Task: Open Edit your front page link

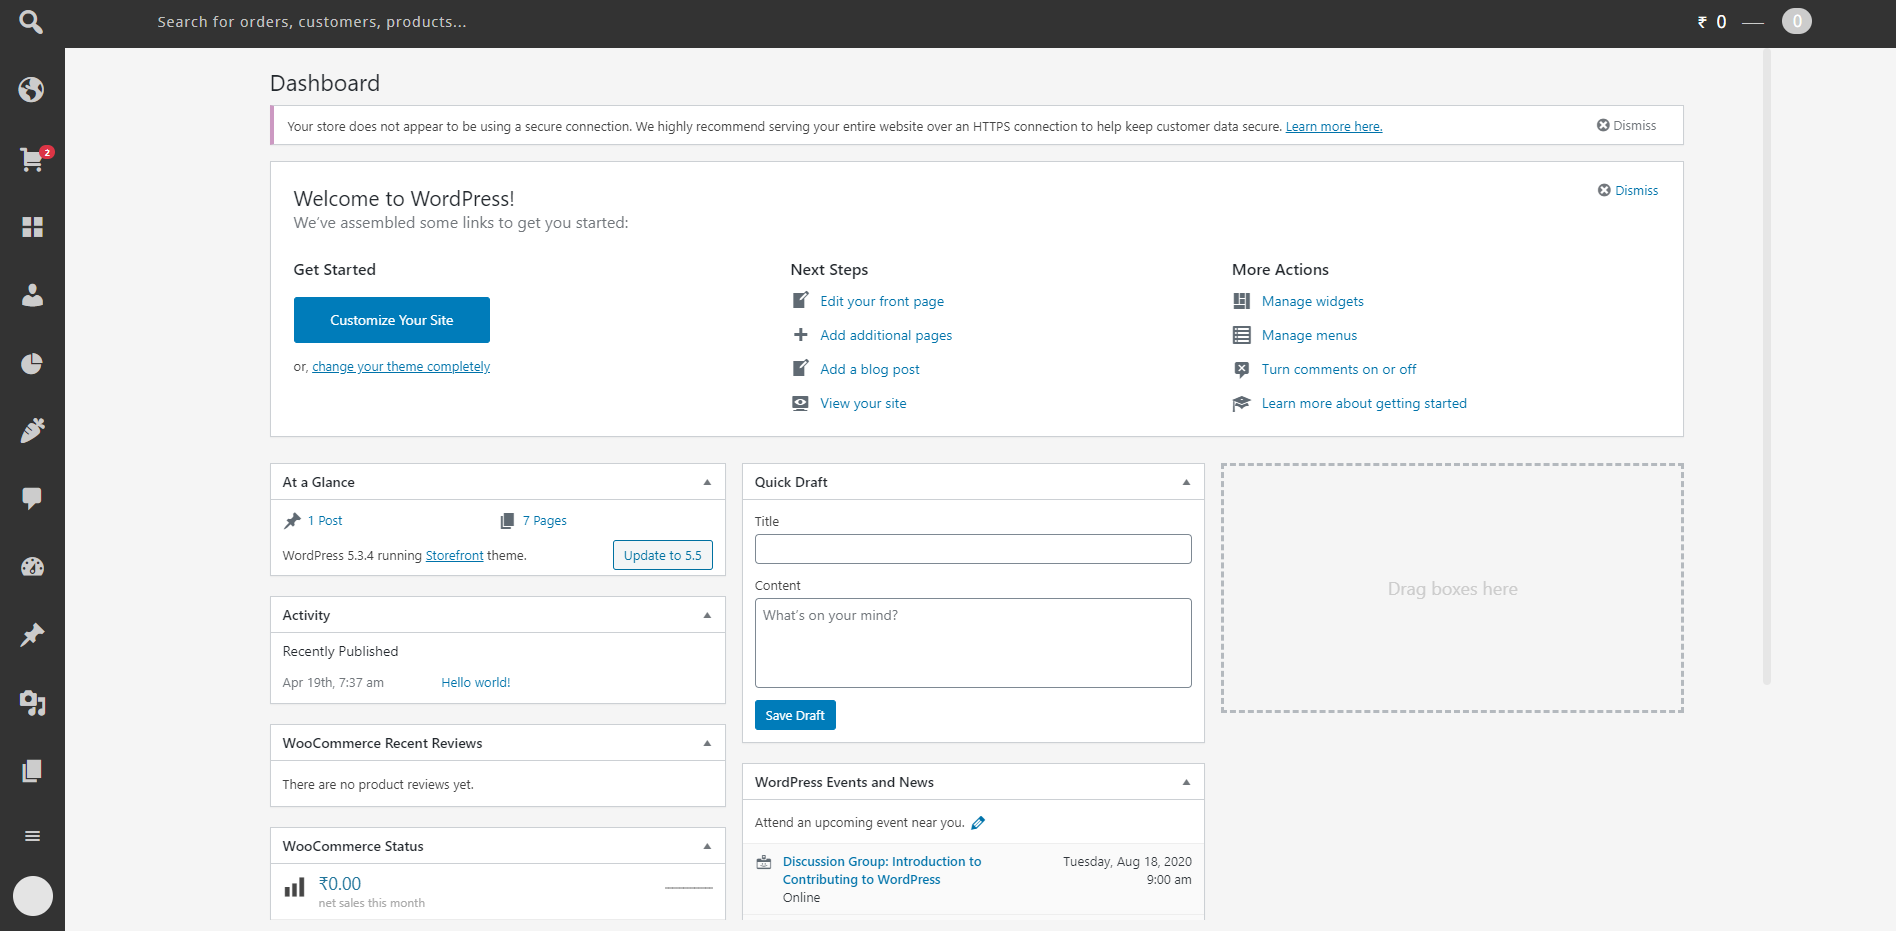Action: [882, 301]
